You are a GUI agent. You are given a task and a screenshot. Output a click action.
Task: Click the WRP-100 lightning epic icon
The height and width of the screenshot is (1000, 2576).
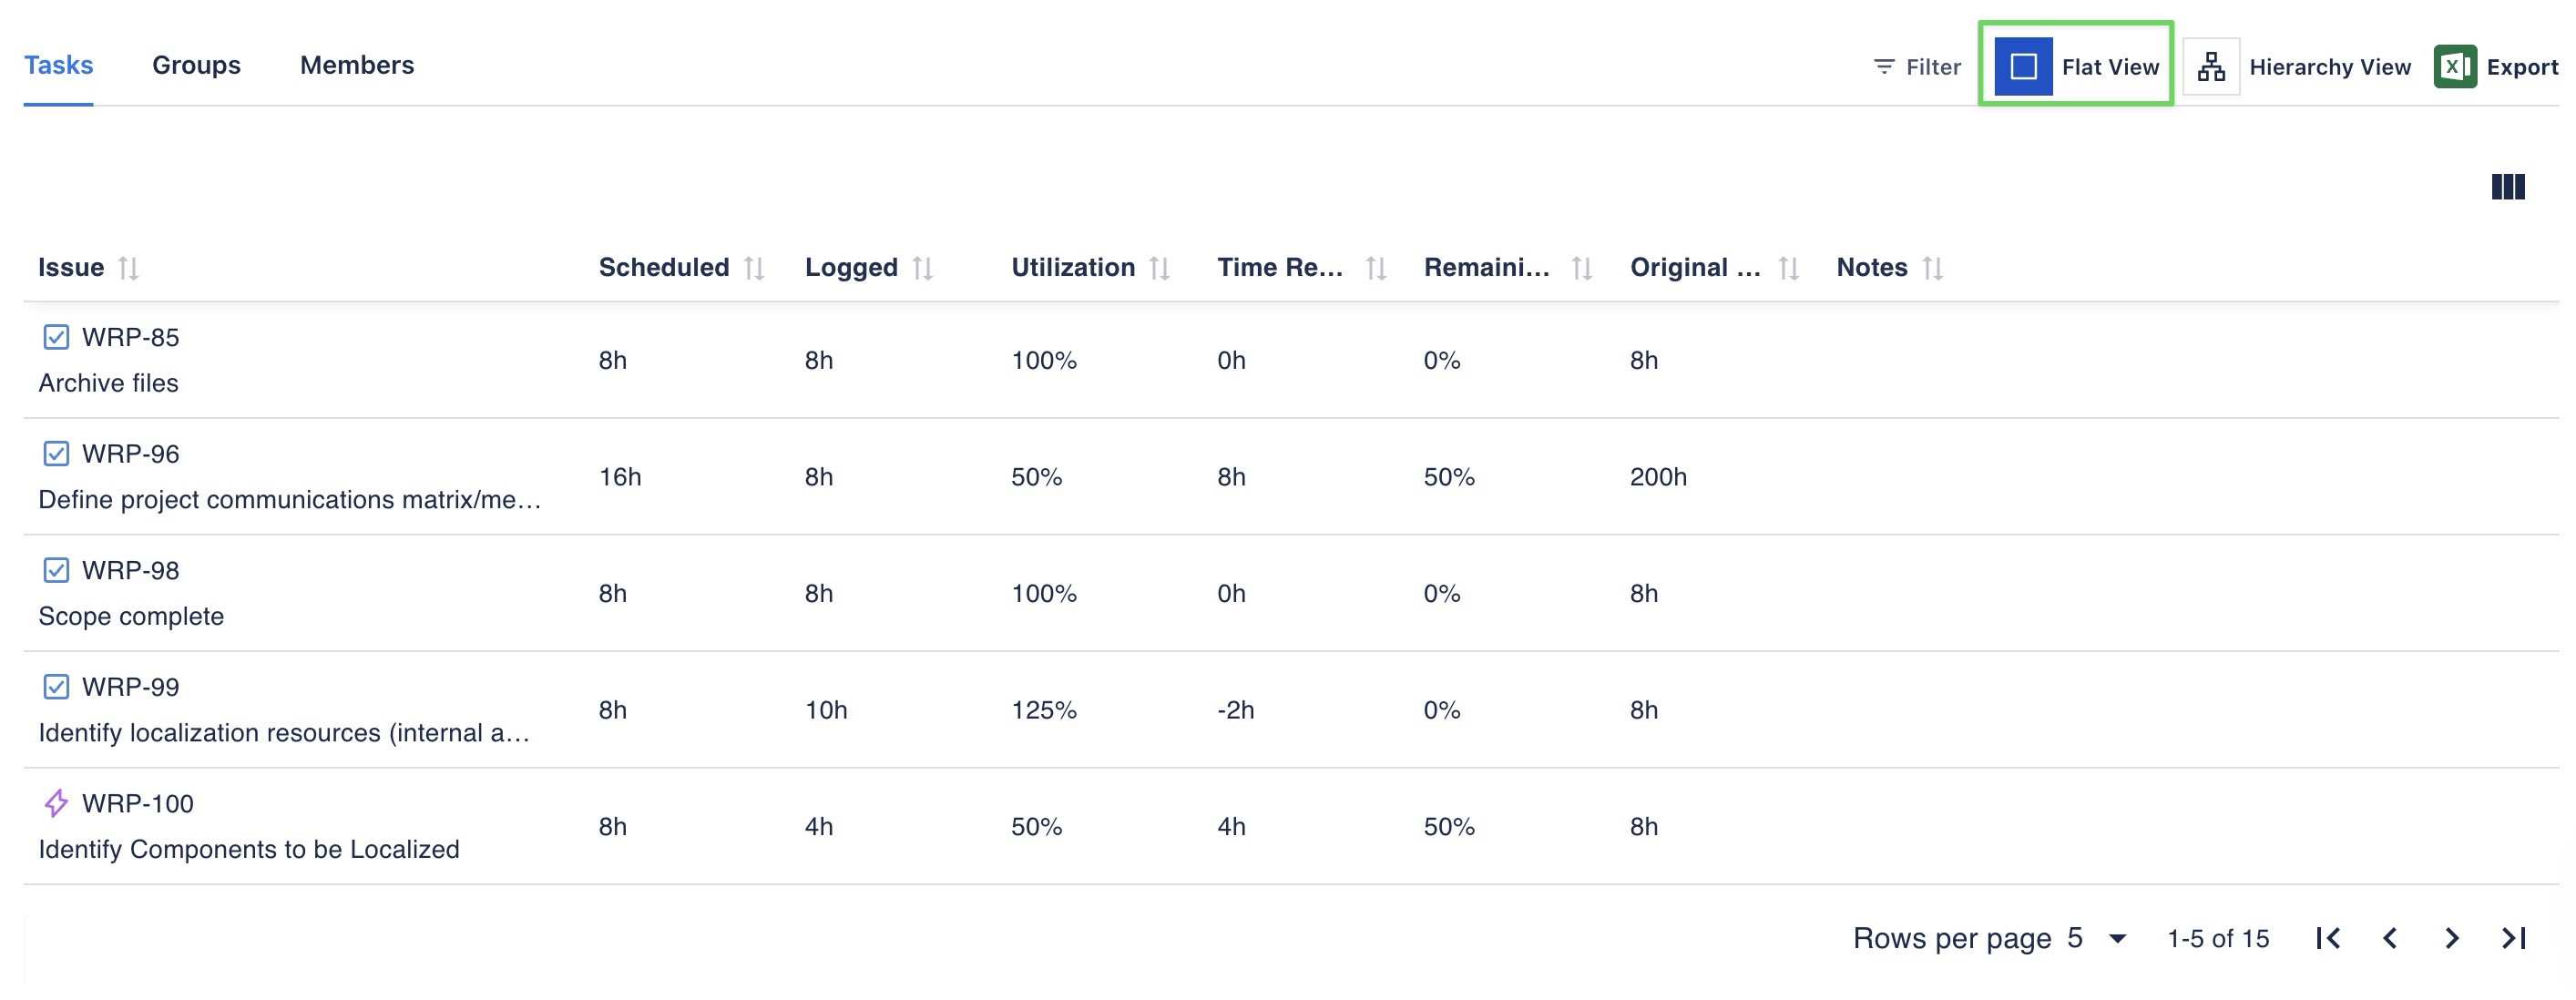pos(56,803)
